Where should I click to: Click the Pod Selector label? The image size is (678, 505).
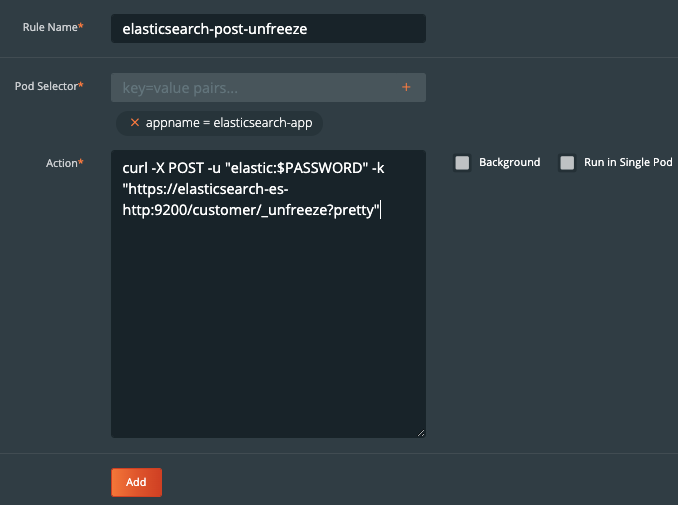(x=47, y=86)
